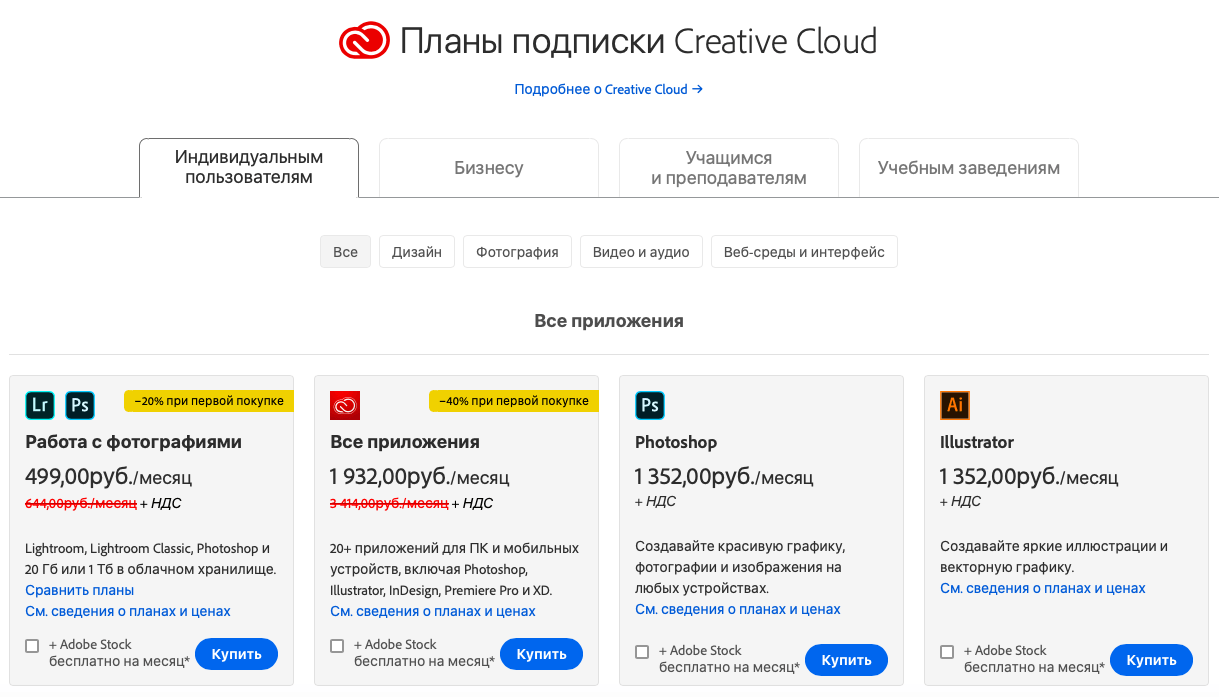This screenshot has width=1219, height=697.
Task: Tick Adobe Stock checkbox on Photoshop card
Action: 642,652
